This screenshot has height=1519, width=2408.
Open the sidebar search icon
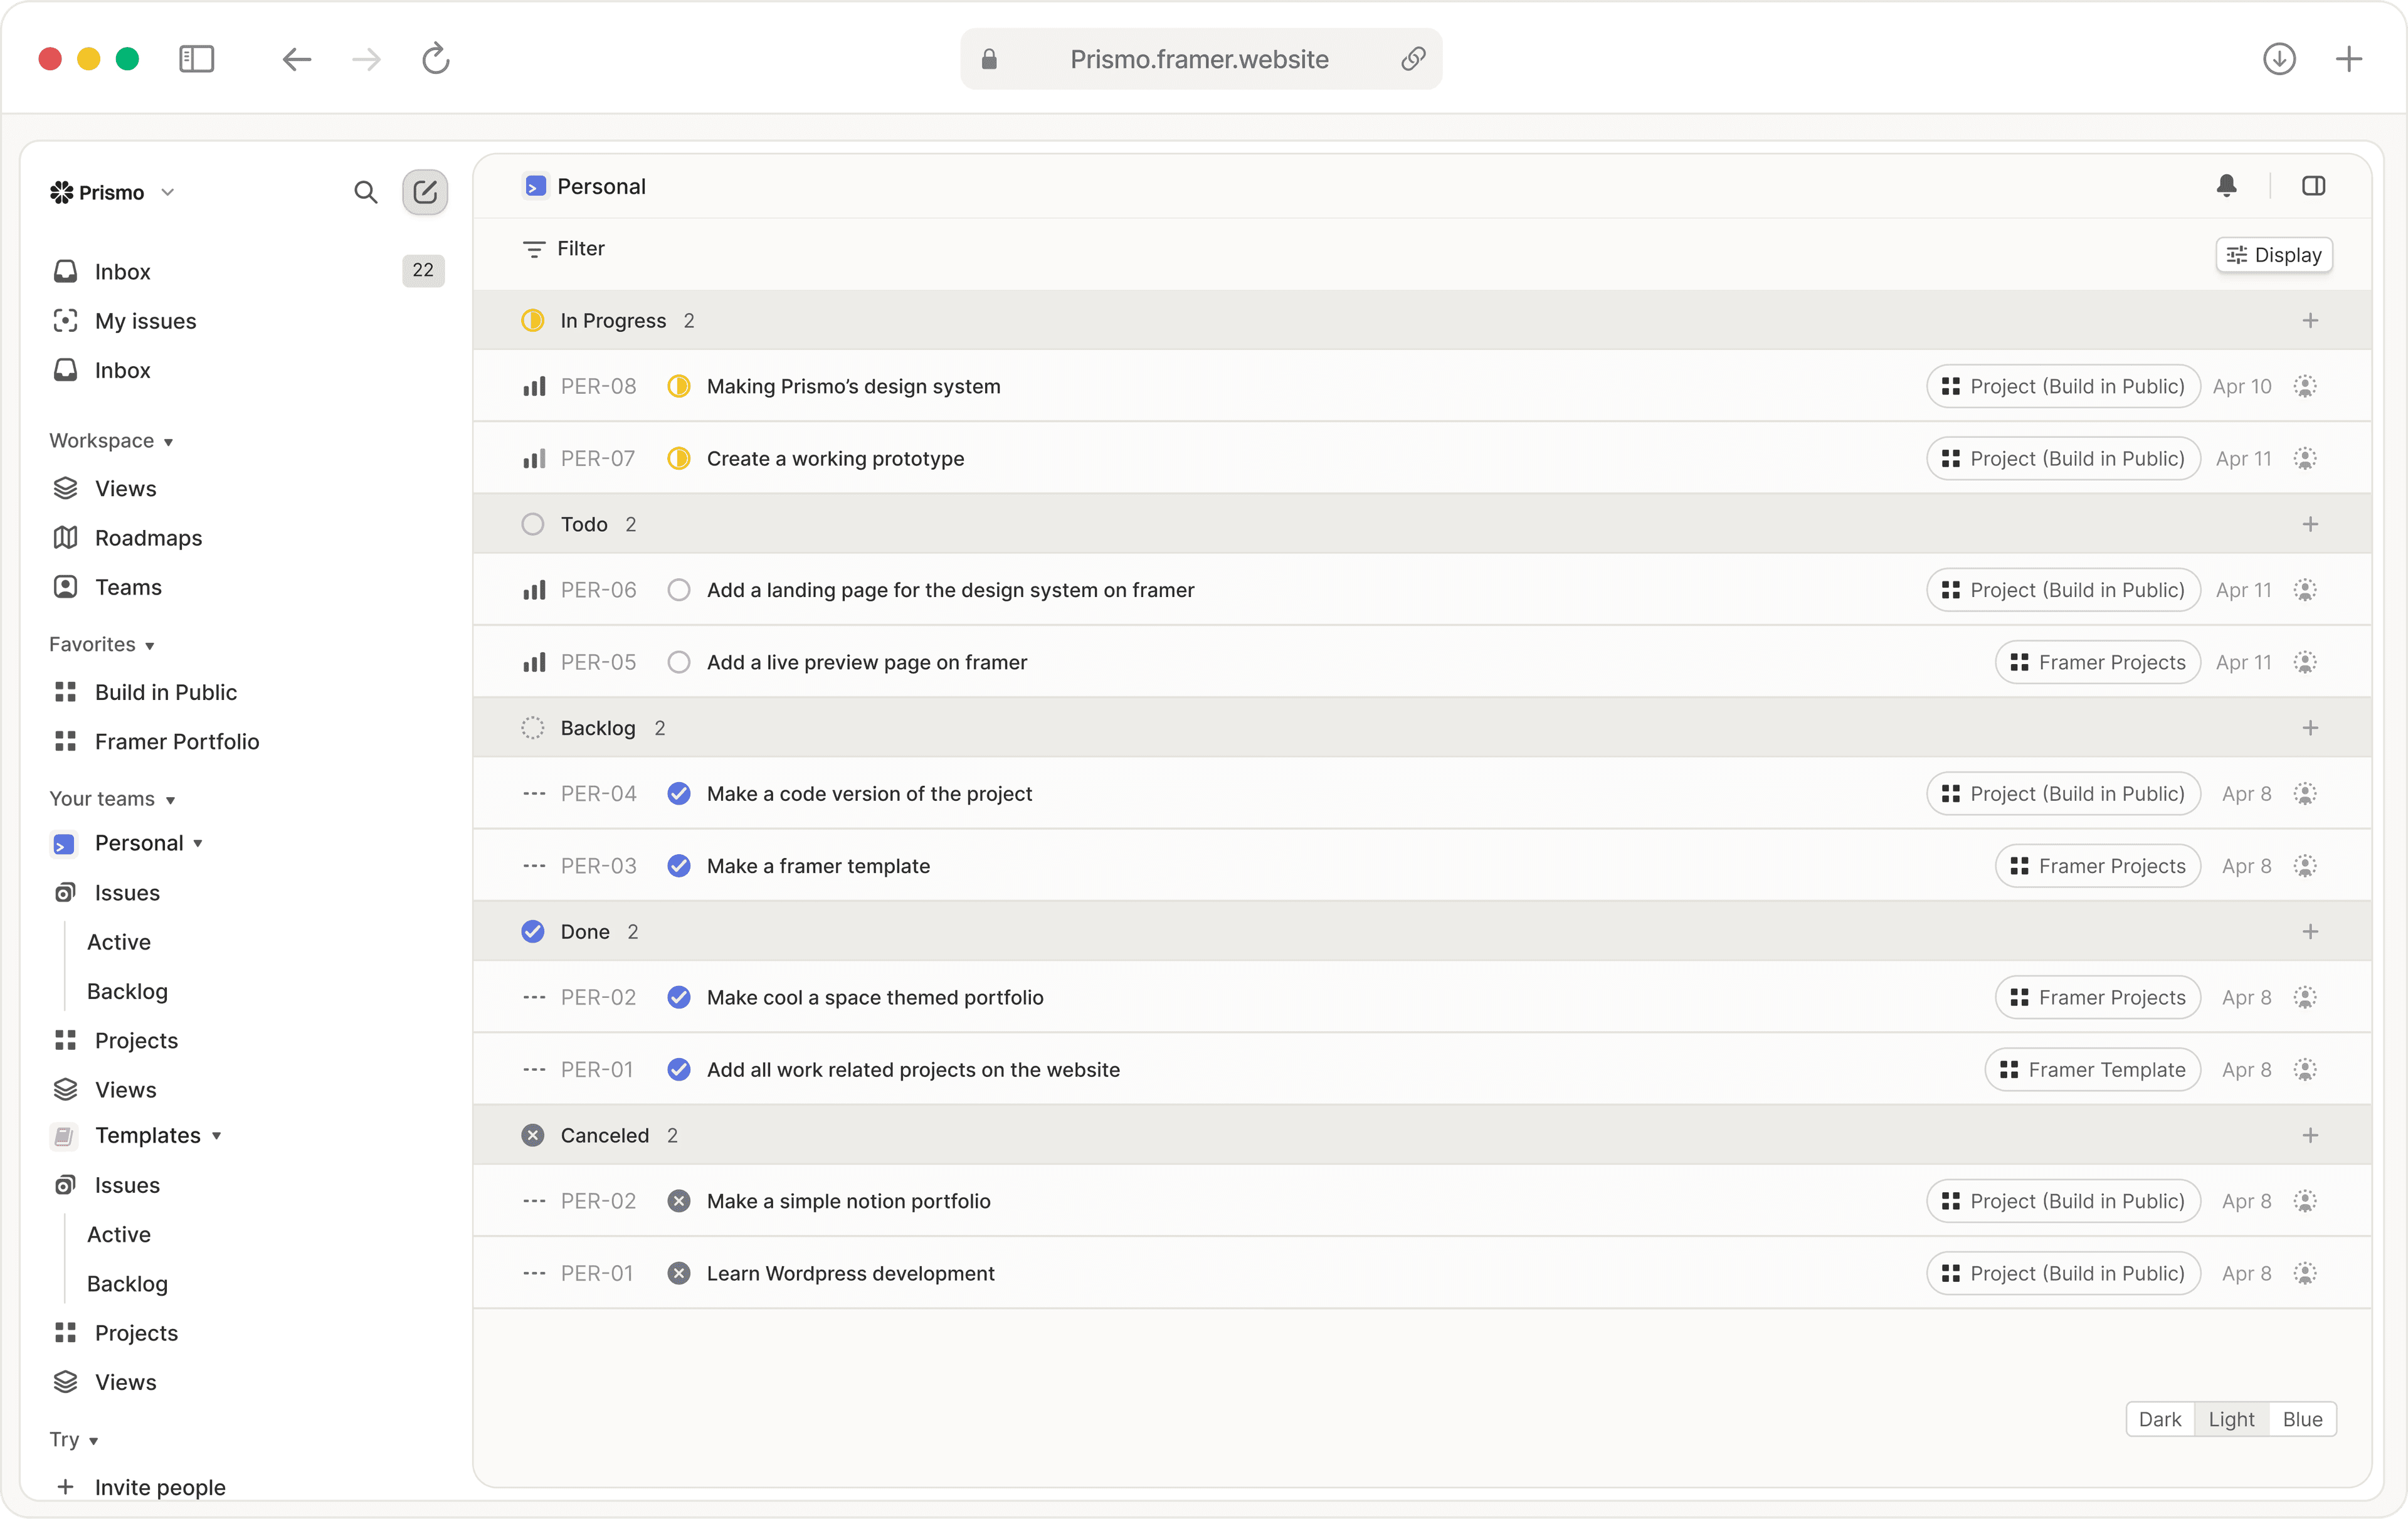[x=365, y=192]
